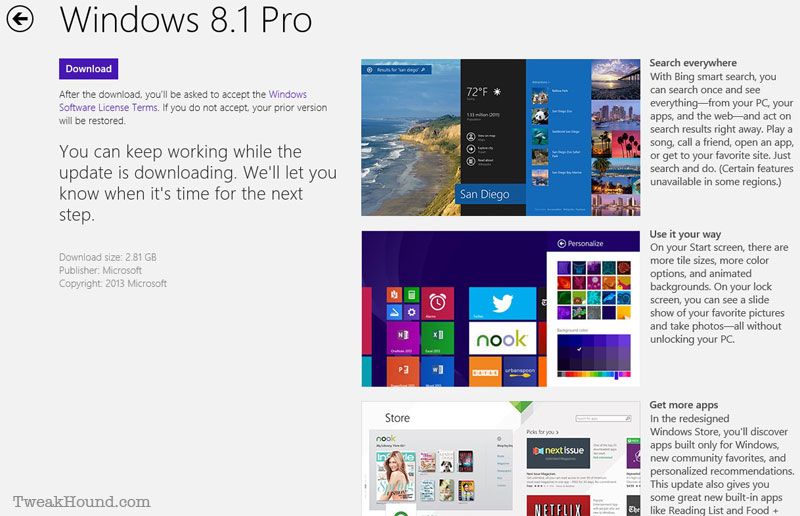
Task: Click the purple Download button
Action: [x=88, y=69]
